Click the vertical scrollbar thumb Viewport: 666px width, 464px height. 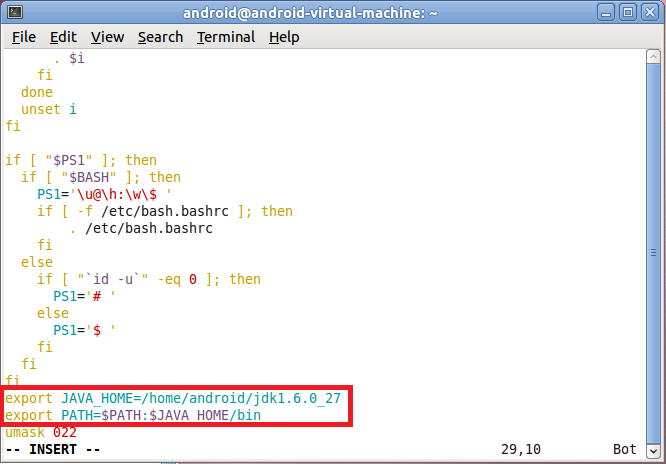pos(653,253)
